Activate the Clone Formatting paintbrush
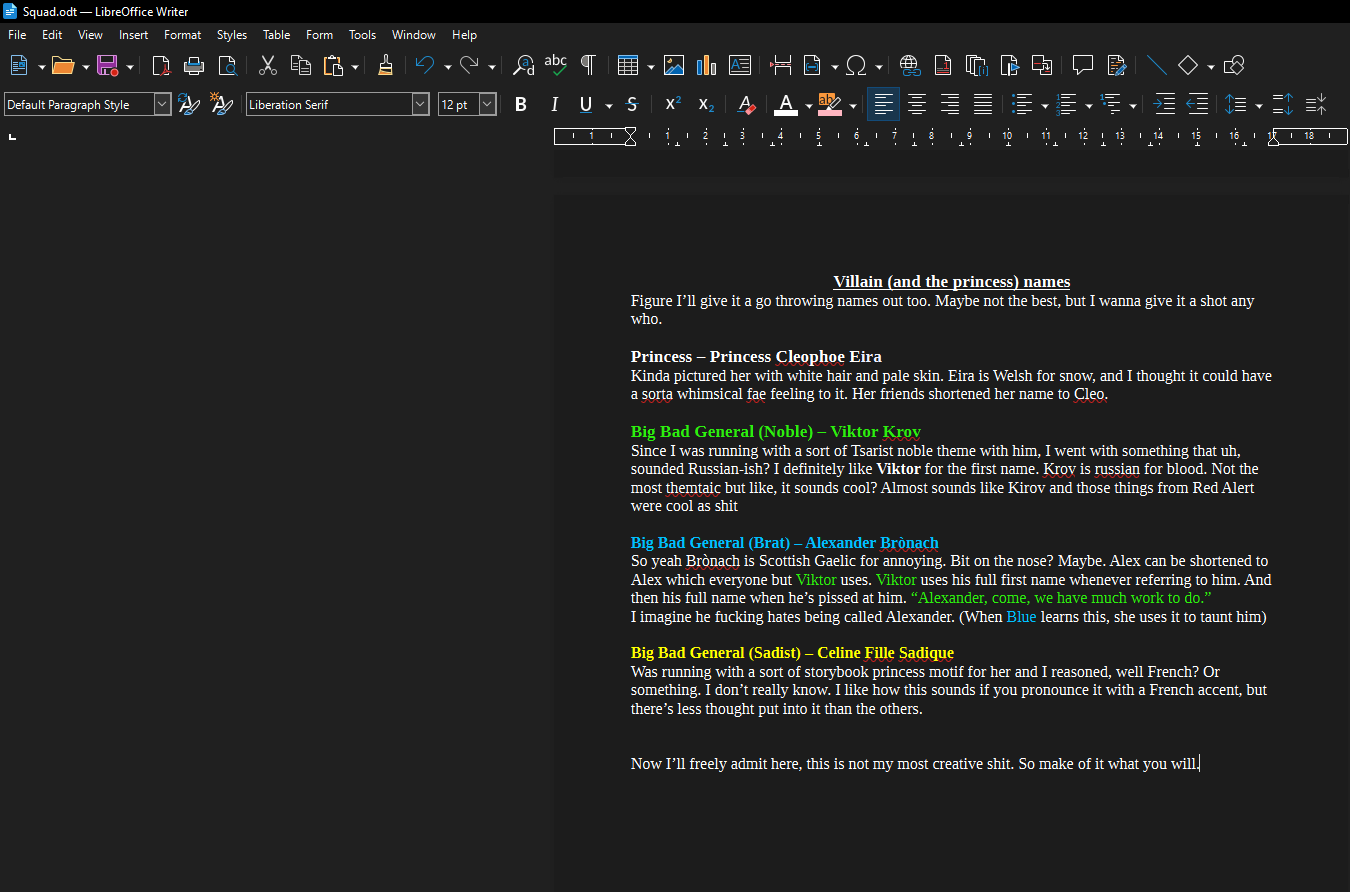Viewport: 1350px width, 892px height. 385,66
